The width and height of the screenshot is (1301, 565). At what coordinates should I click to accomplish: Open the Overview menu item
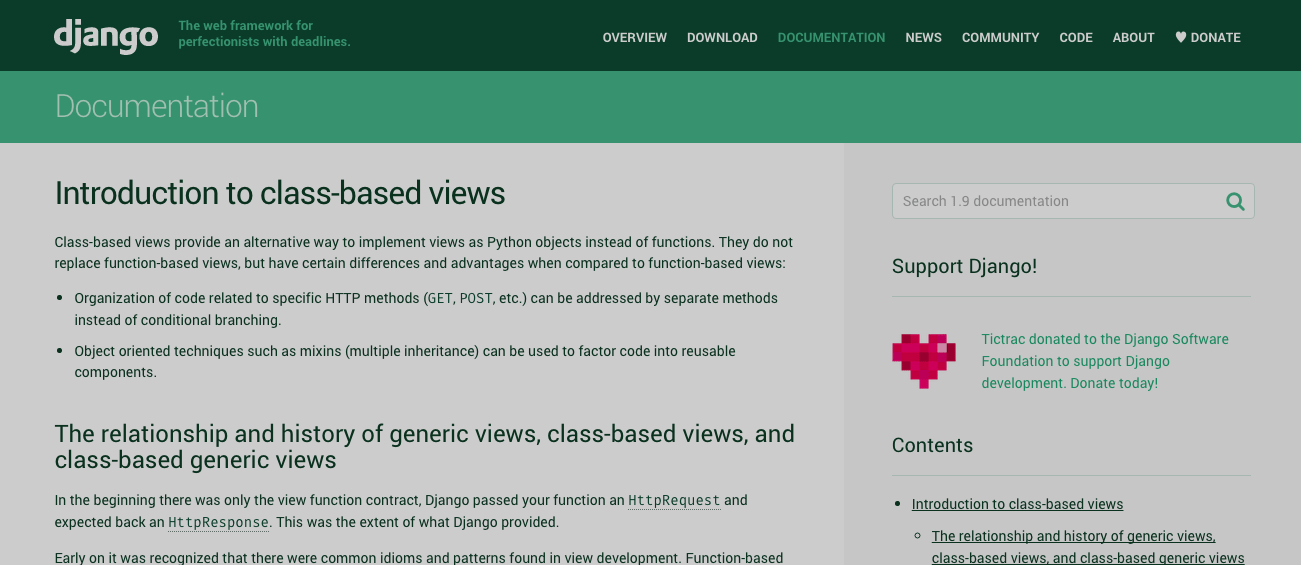(634, 37)
